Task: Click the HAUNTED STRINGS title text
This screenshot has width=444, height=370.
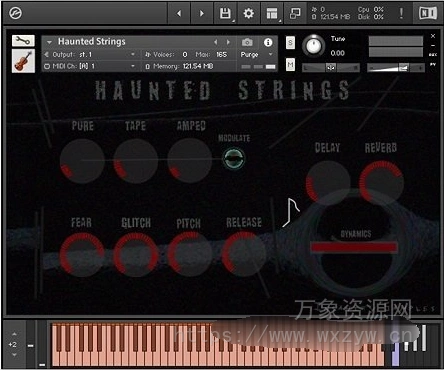Action: click(x=222, y=91)
